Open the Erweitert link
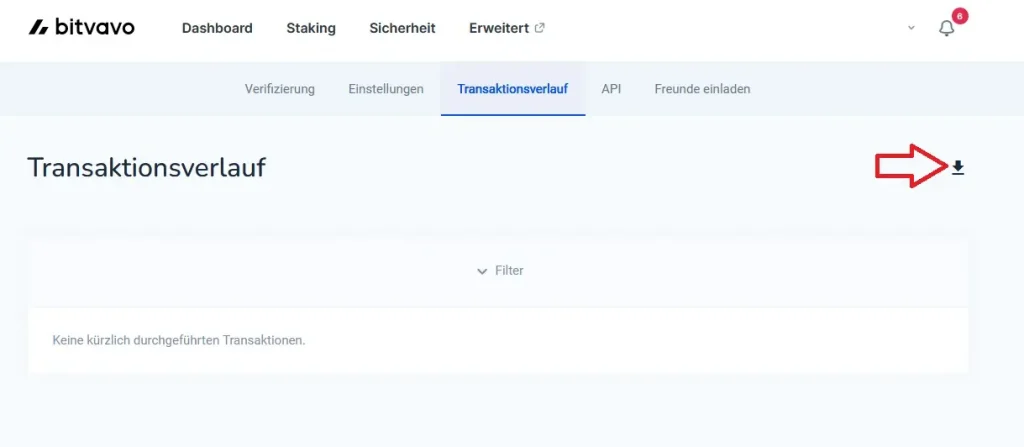This screenshot has width=1024, height=447. (500, 28)
